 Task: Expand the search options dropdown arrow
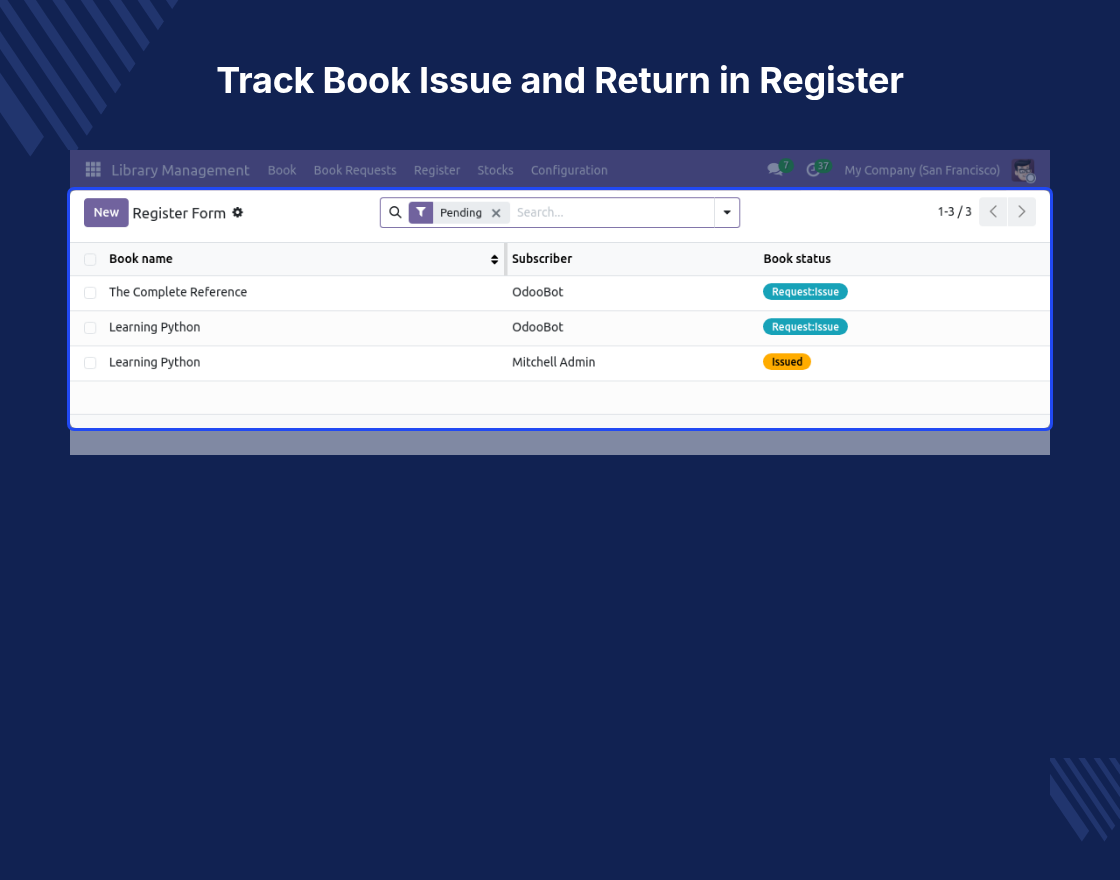(x=727, y=212)
